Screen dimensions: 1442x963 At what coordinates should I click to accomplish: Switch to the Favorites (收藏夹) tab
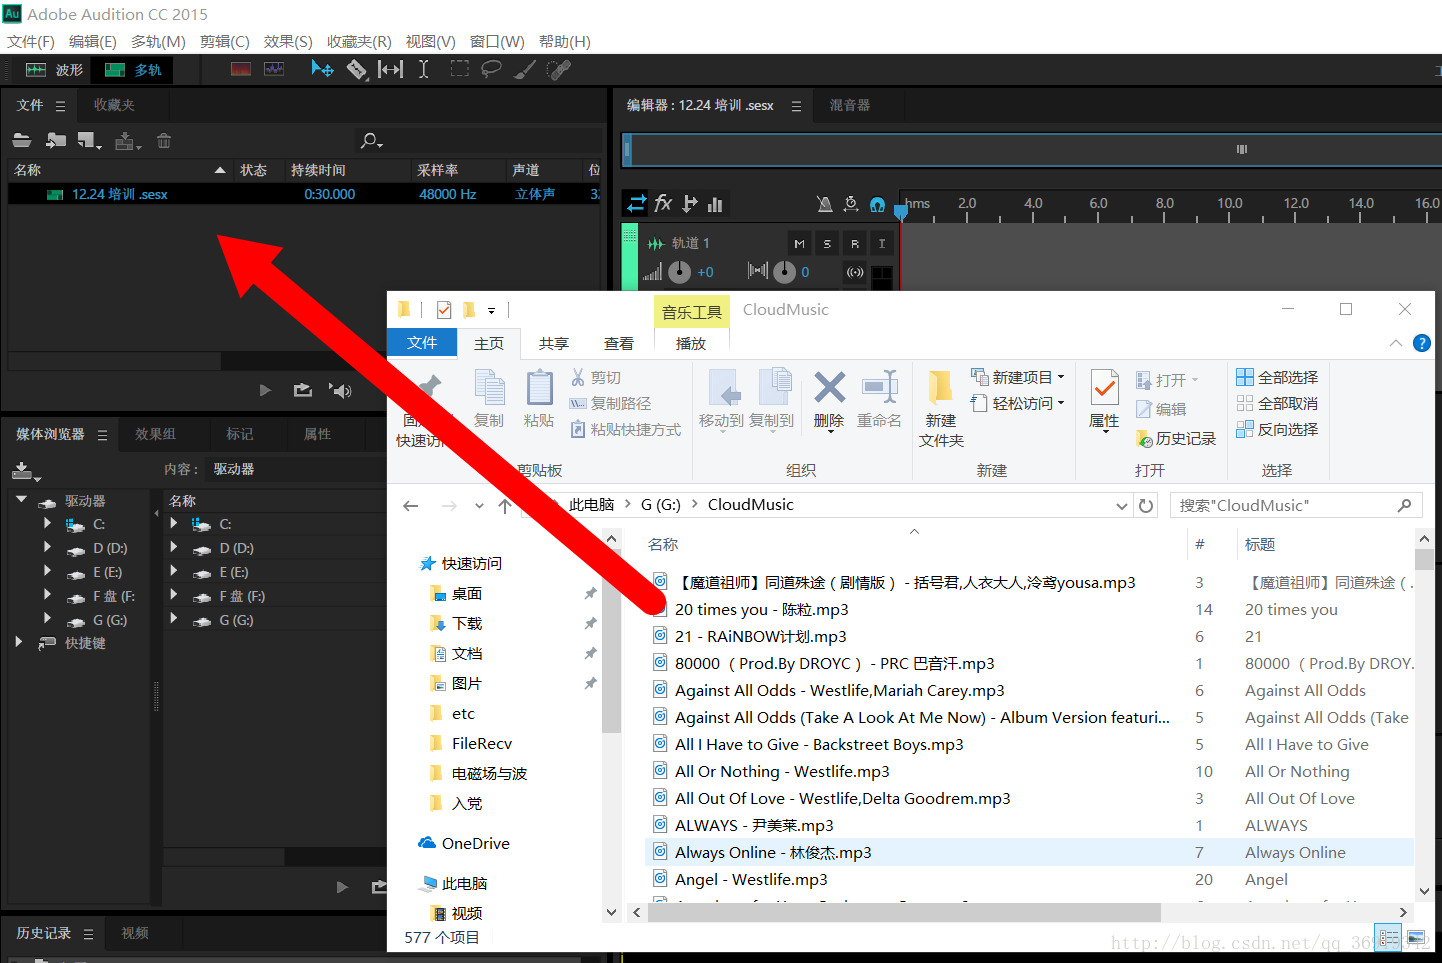[114, 105]
